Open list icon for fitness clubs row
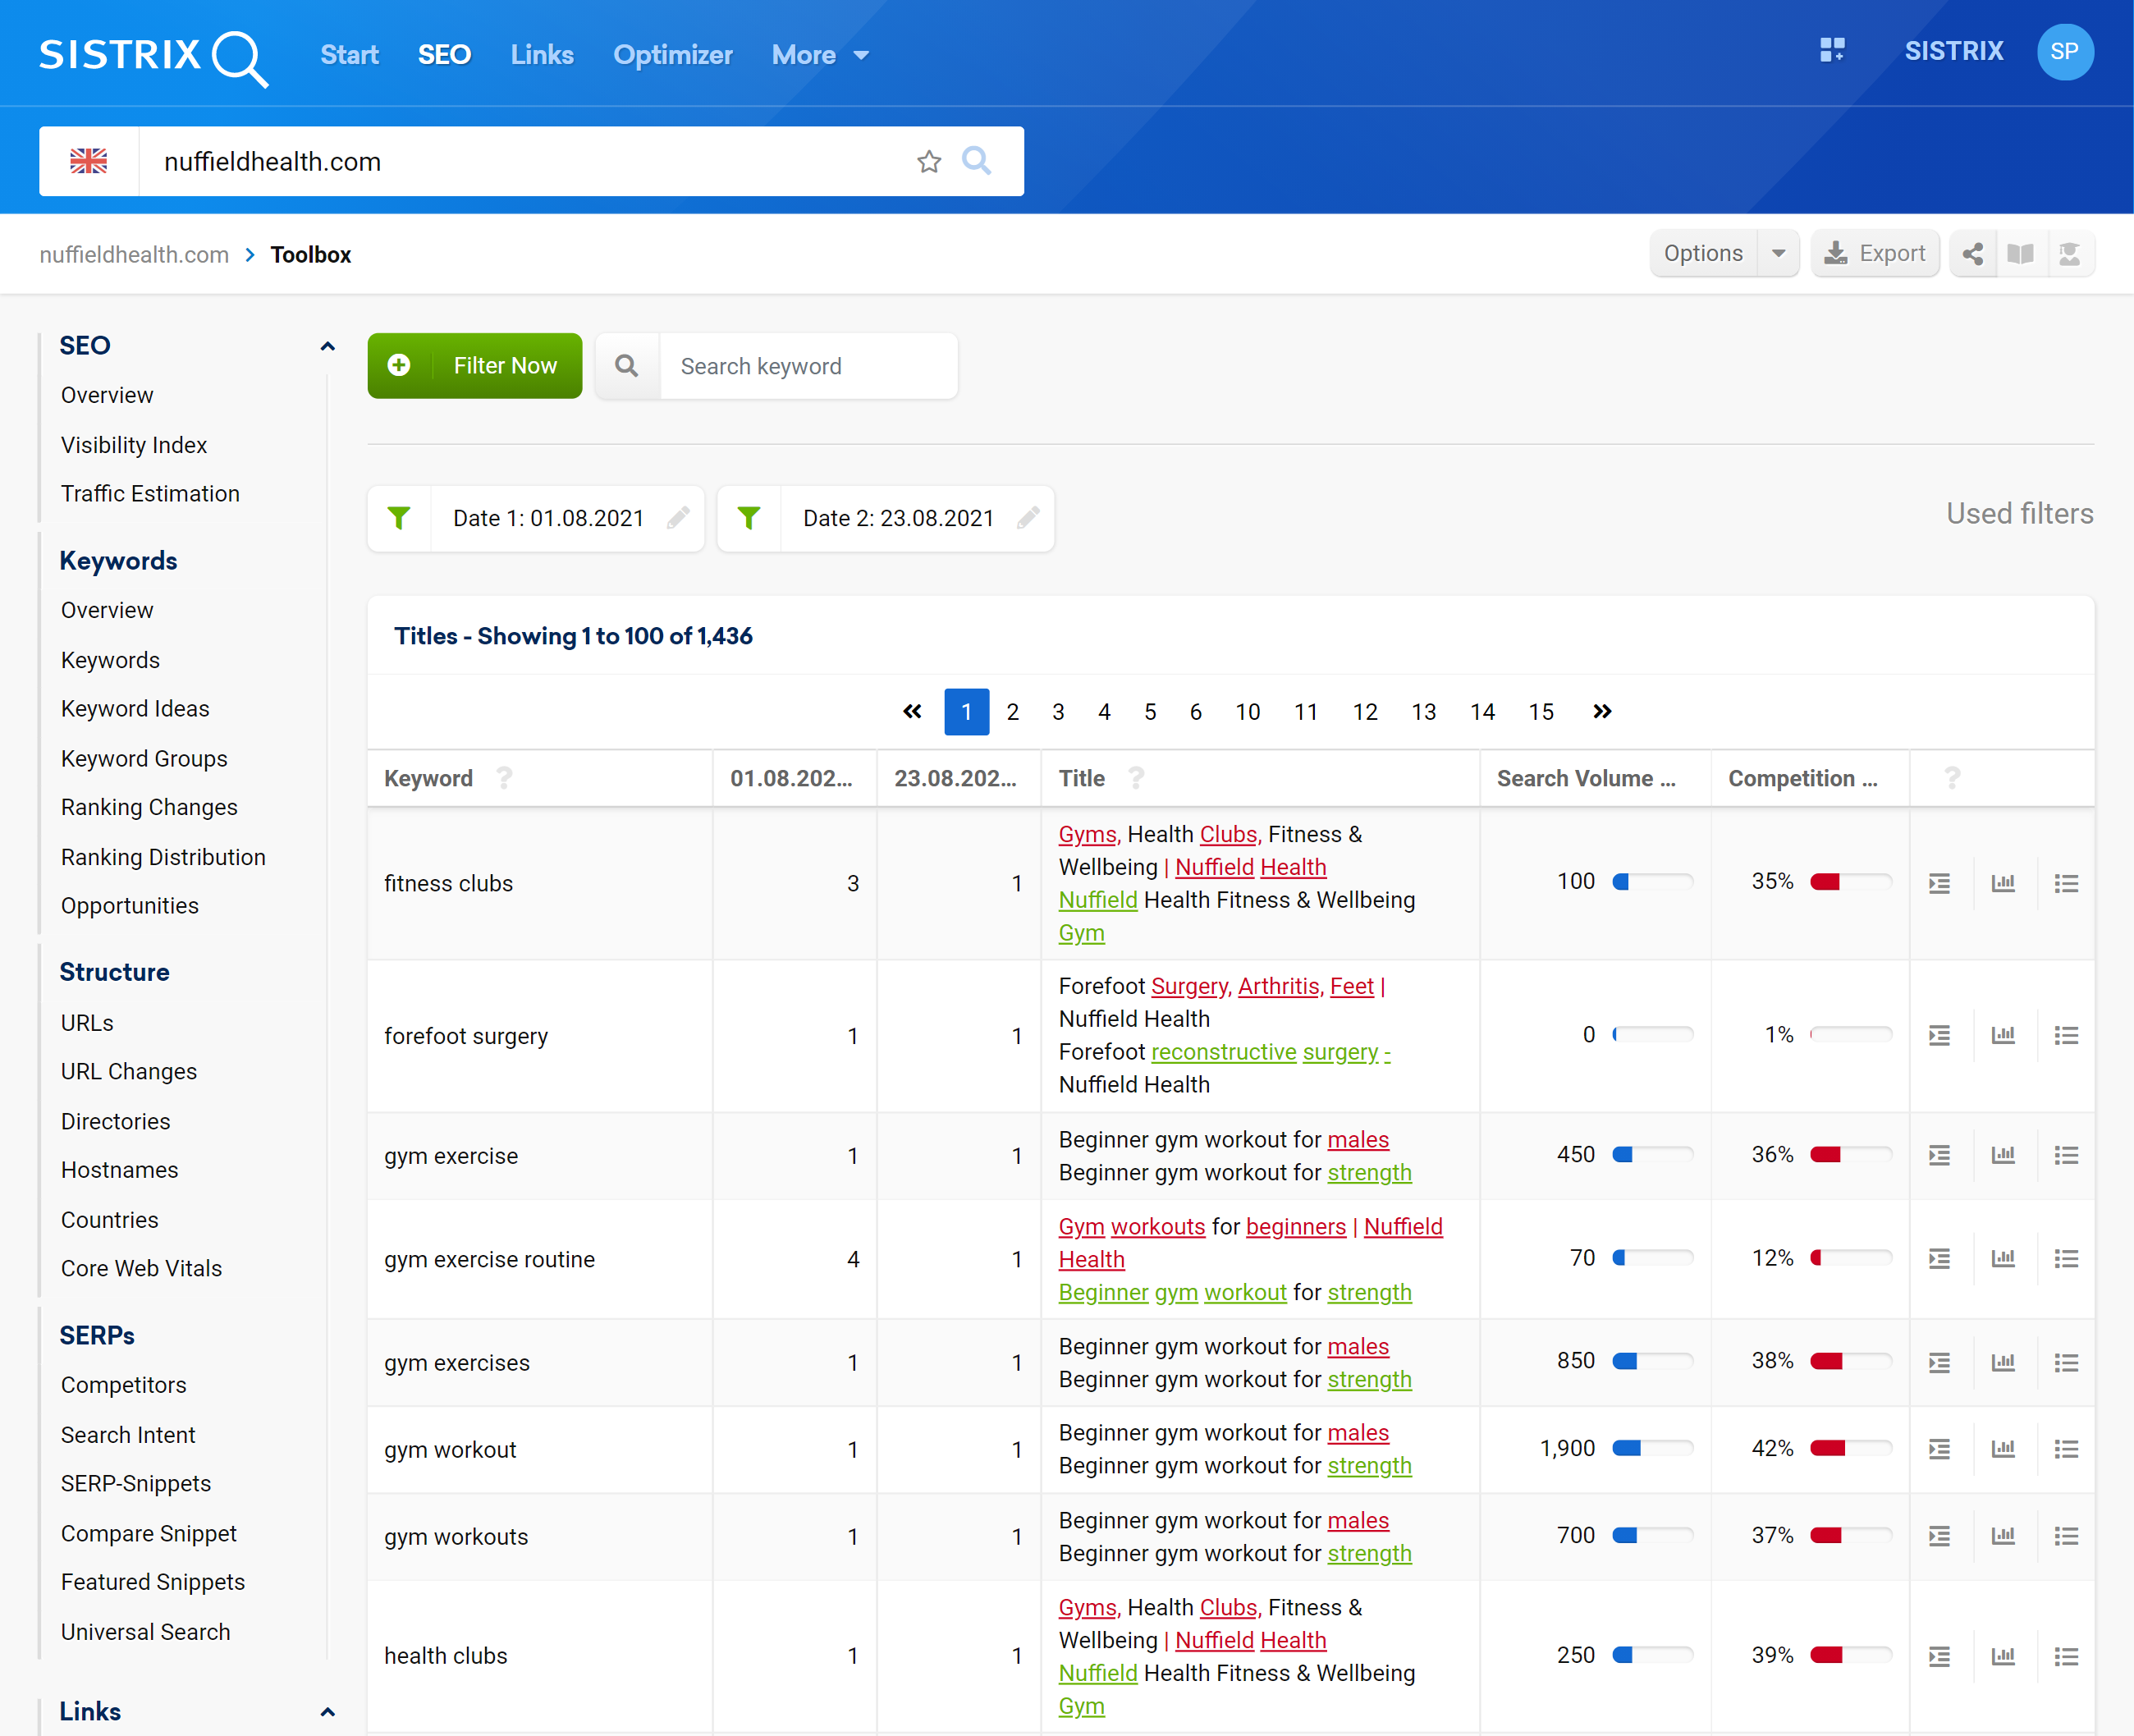This screenshot has height=1736, width=2134. [x=2067, y=883]
